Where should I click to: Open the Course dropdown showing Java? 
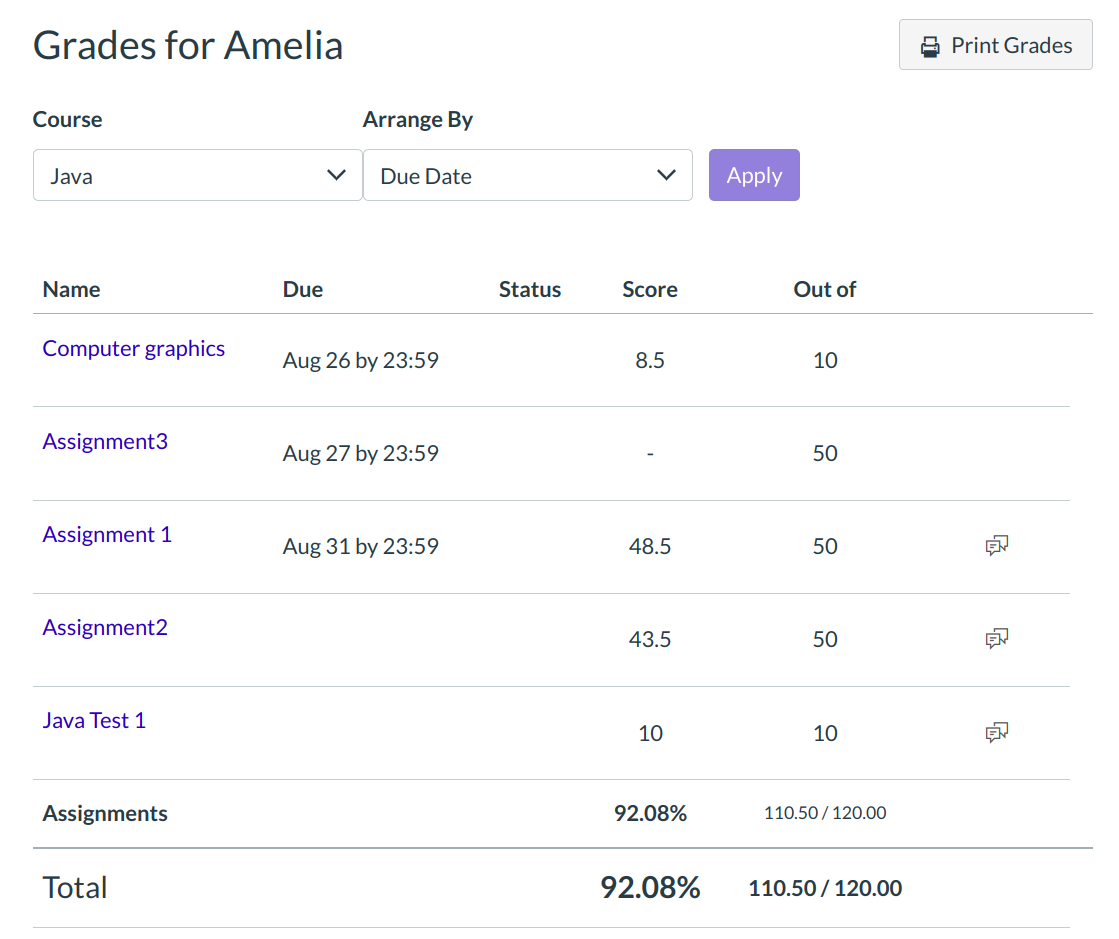click(x=197, y=176)
